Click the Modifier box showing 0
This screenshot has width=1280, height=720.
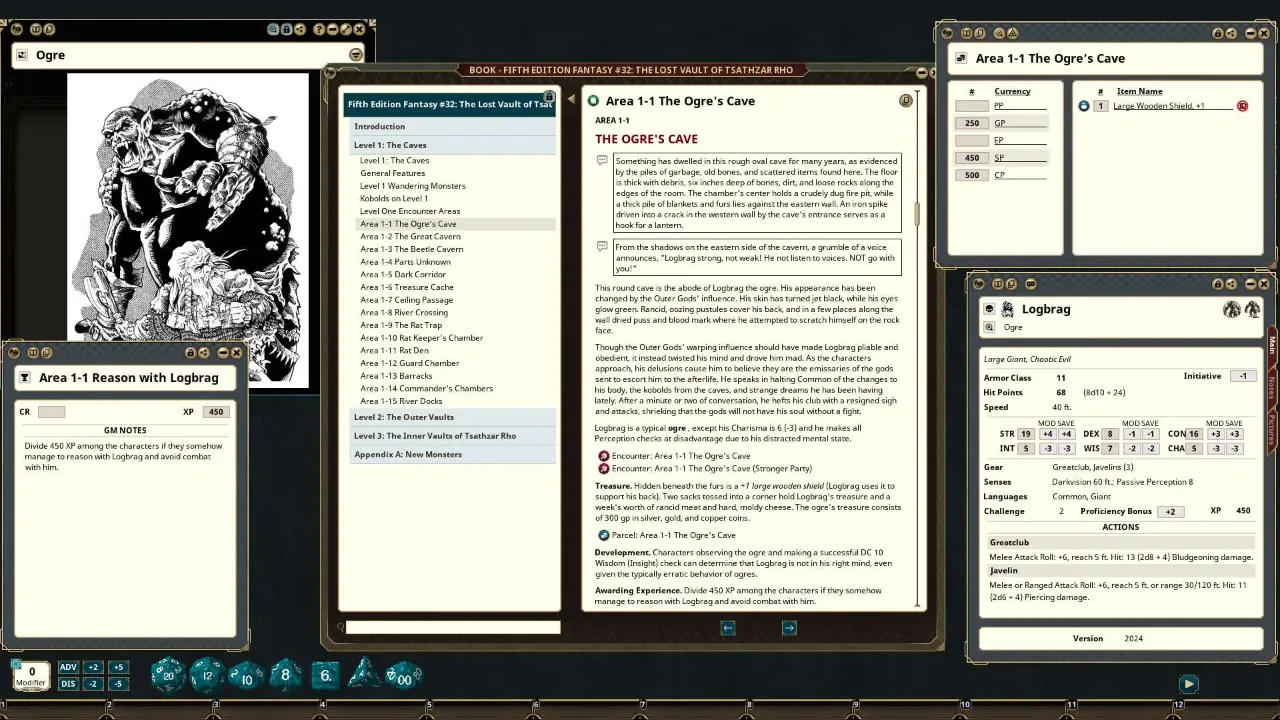(31, 676)
